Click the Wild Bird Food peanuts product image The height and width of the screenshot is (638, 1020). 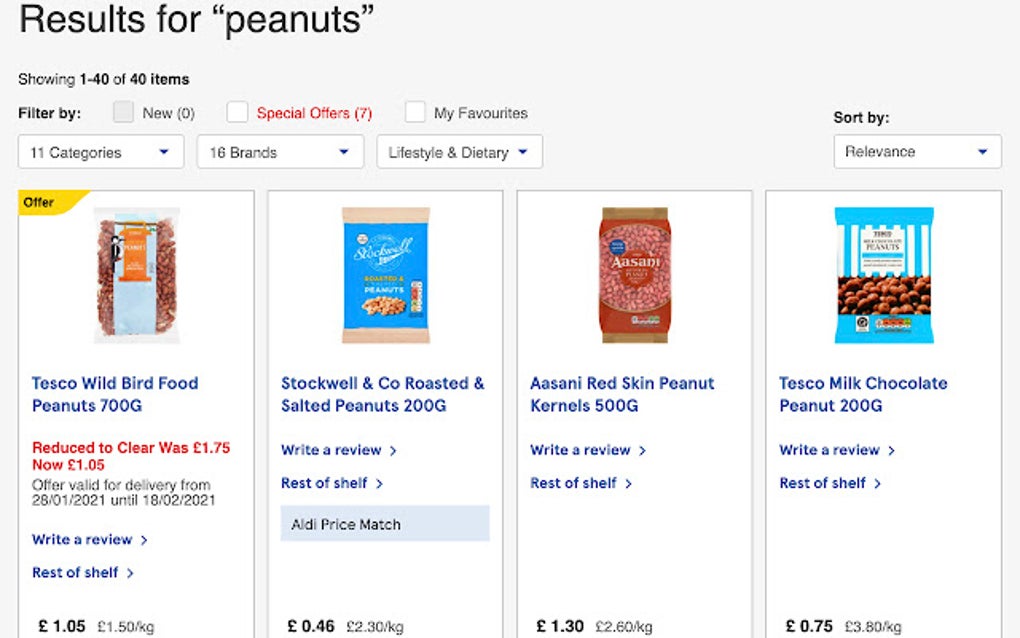[x=136, y=275]
